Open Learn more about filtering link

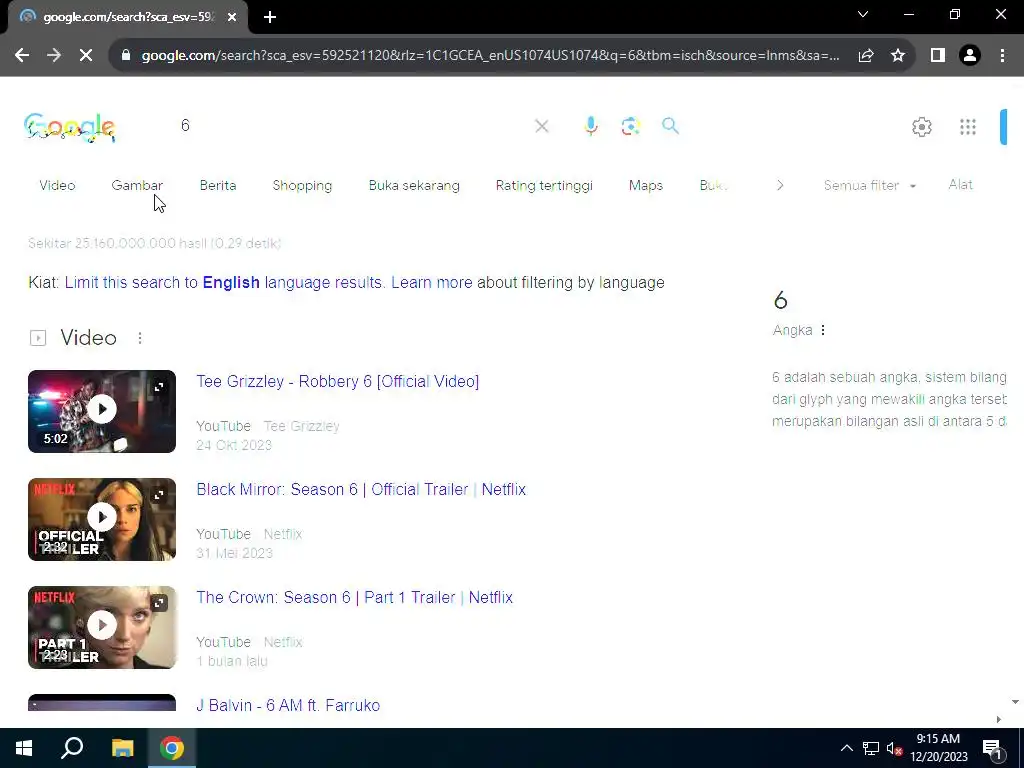(432, 283)
